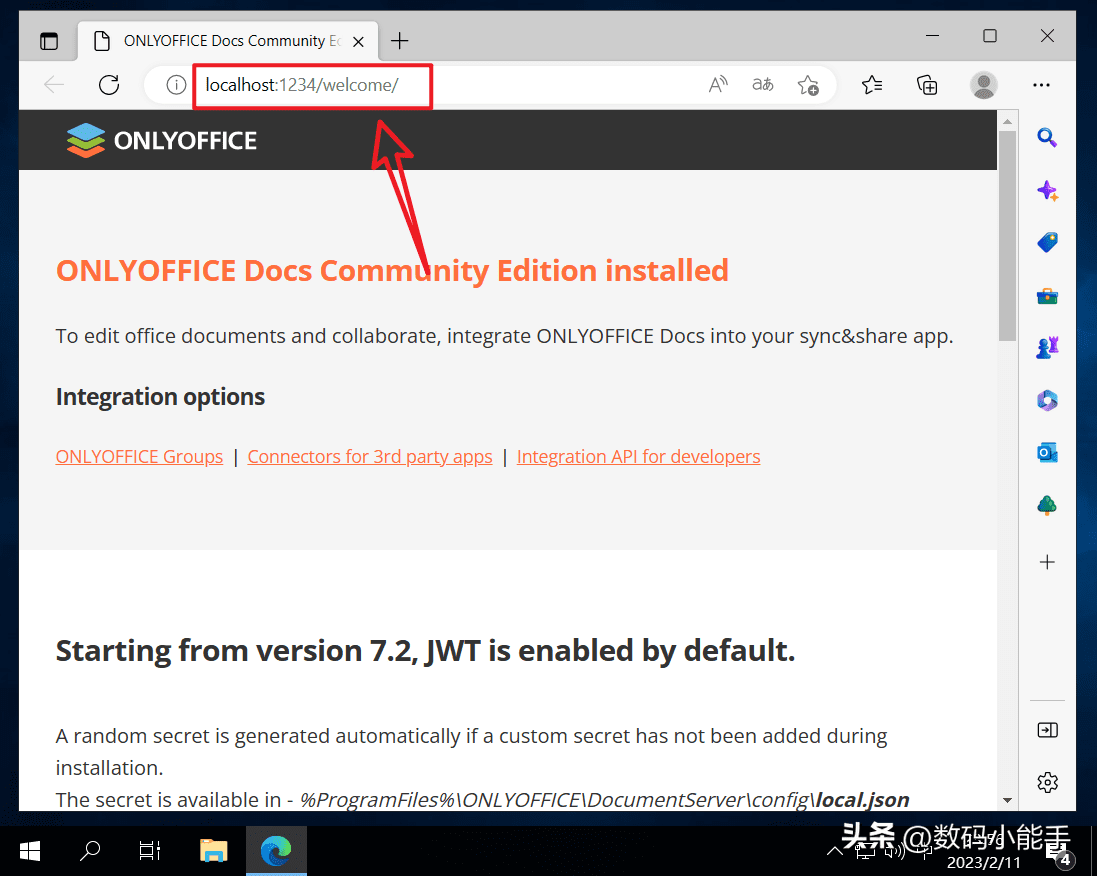Open Connectors for 3rd party apps link
Viewport: 1097px width, 876px height.
coord(370,457)
